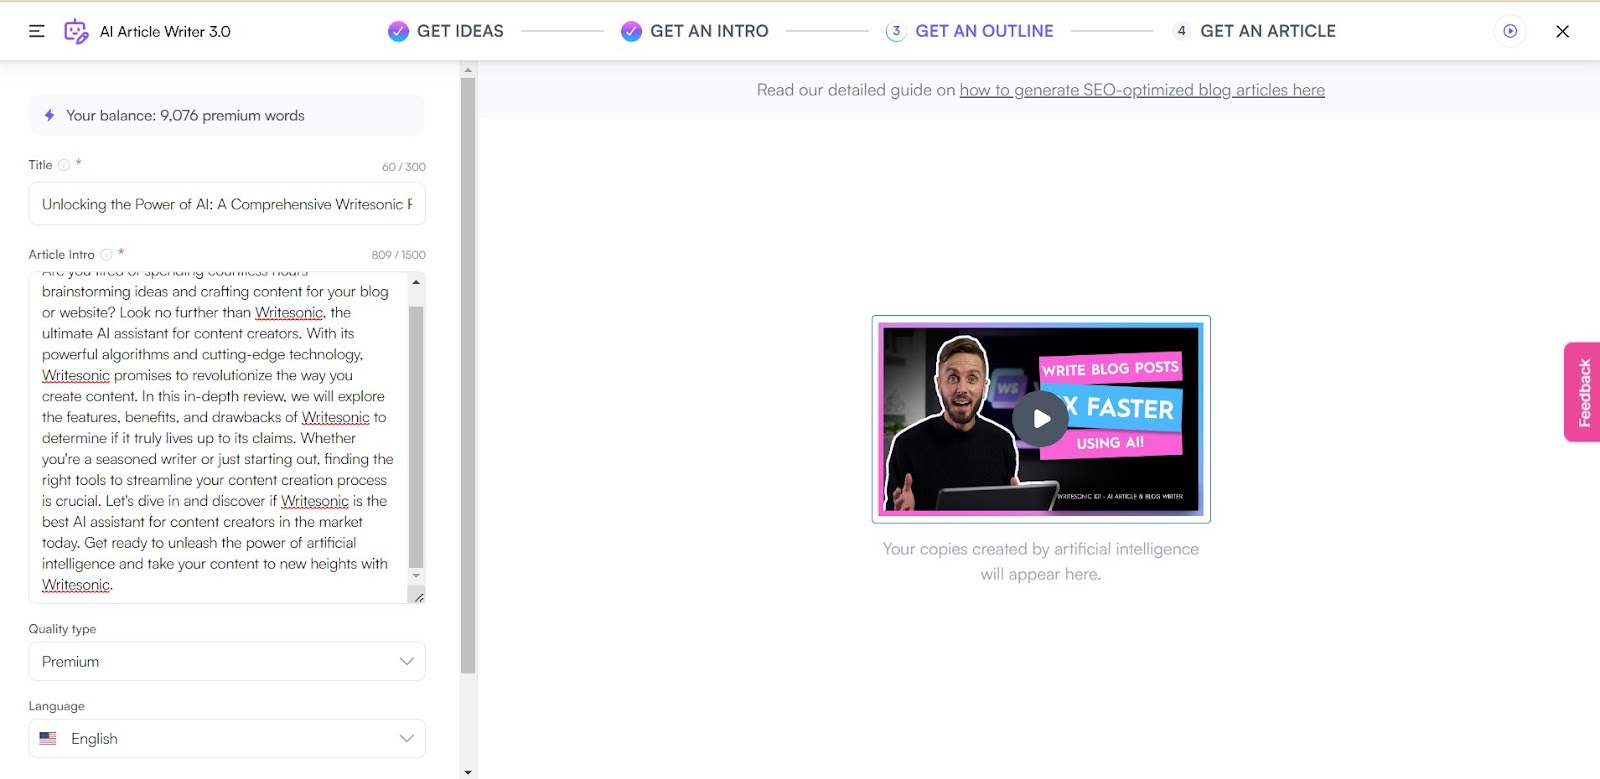
Task: Click the left panel scrollbar up arrow
Action: pos(468,70)
